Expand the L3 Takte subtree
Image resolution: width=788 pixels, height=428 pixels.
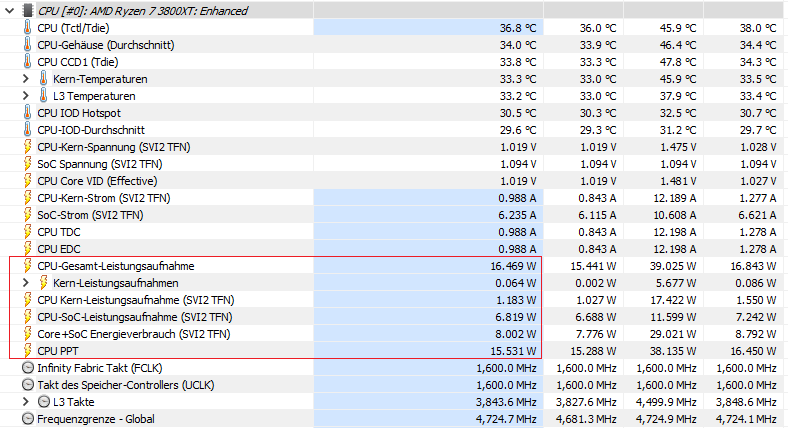[26, 402]
